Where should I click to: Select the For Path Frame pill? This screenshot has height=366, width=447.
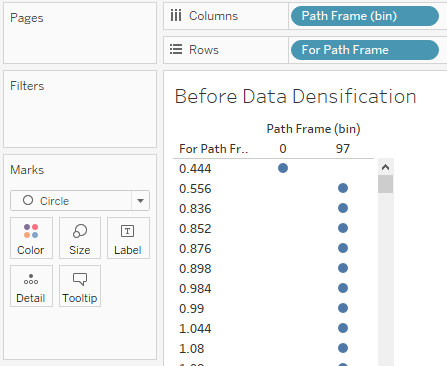click(365, 50)
